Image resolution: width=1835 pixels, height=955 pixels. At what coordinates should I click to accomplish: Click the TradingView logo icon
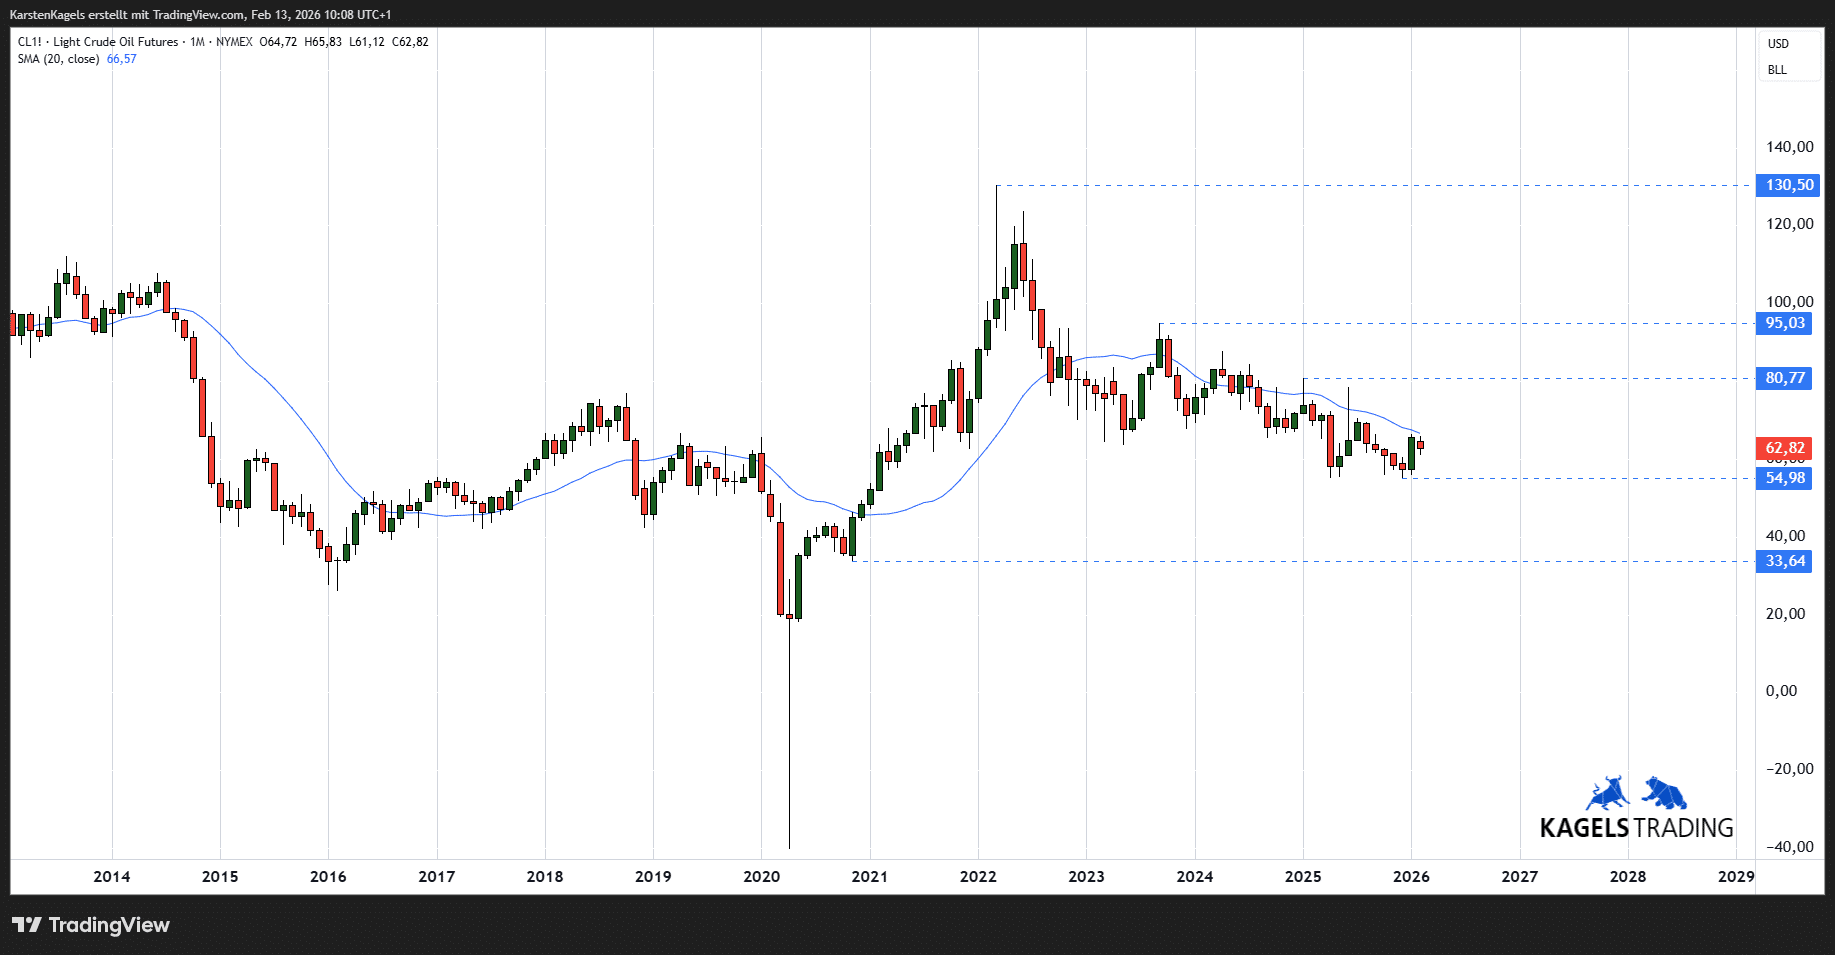coord(27,925)
